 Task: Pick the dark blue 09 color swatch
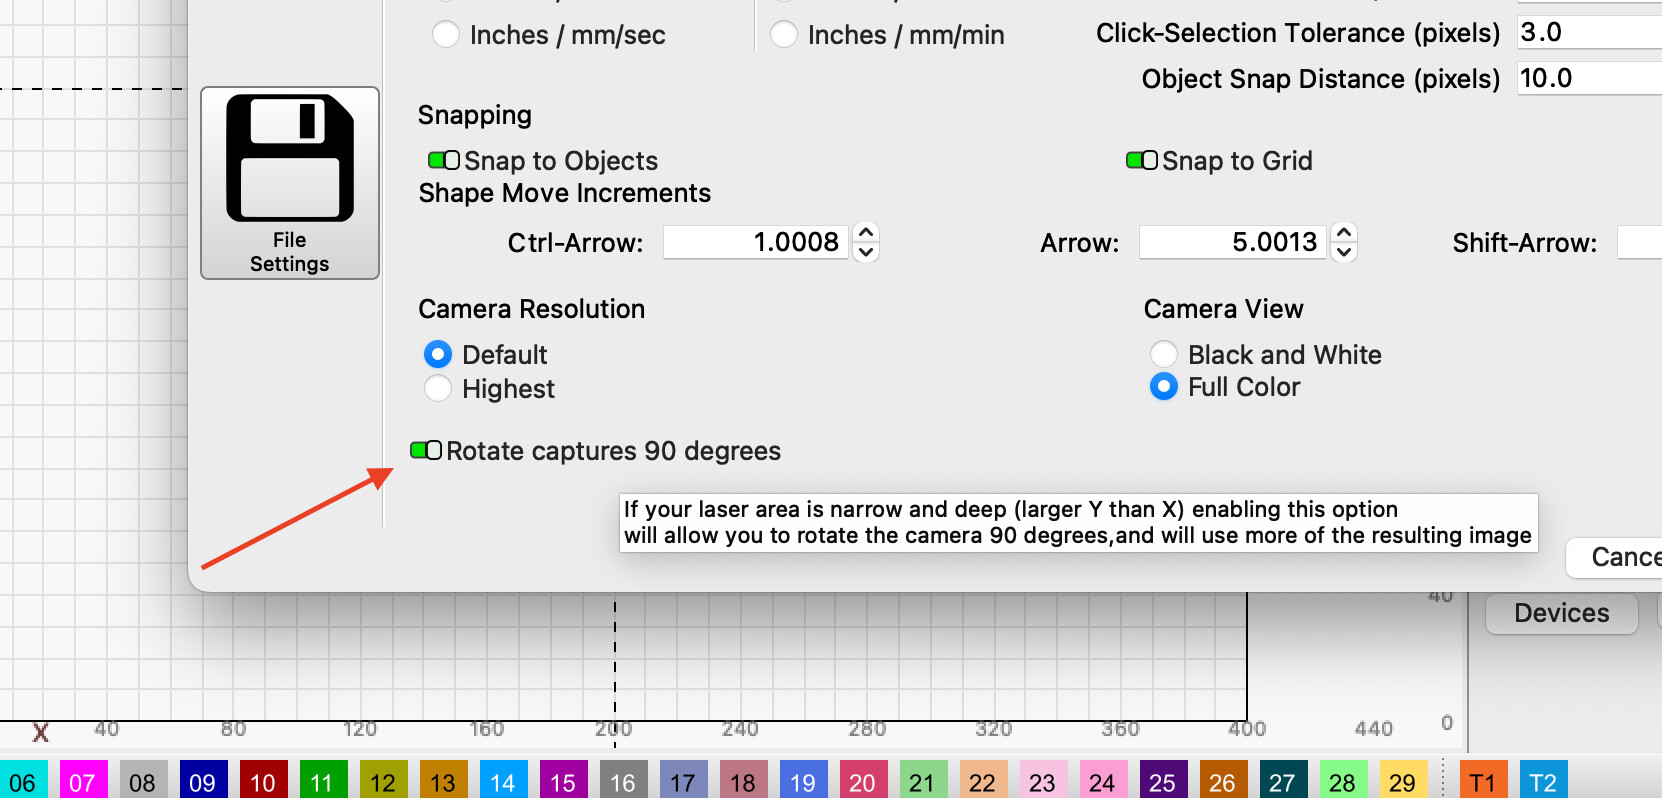click(x=202, y=781)
